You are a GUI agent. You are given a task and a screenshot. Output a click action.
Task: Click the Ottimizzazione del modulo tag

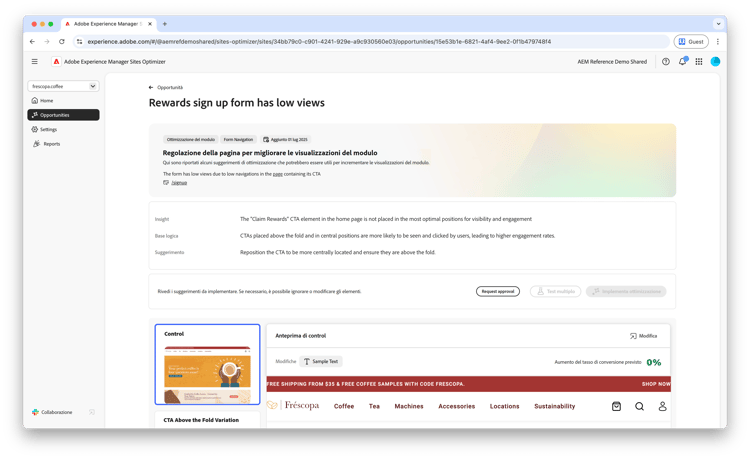point(191,140)
